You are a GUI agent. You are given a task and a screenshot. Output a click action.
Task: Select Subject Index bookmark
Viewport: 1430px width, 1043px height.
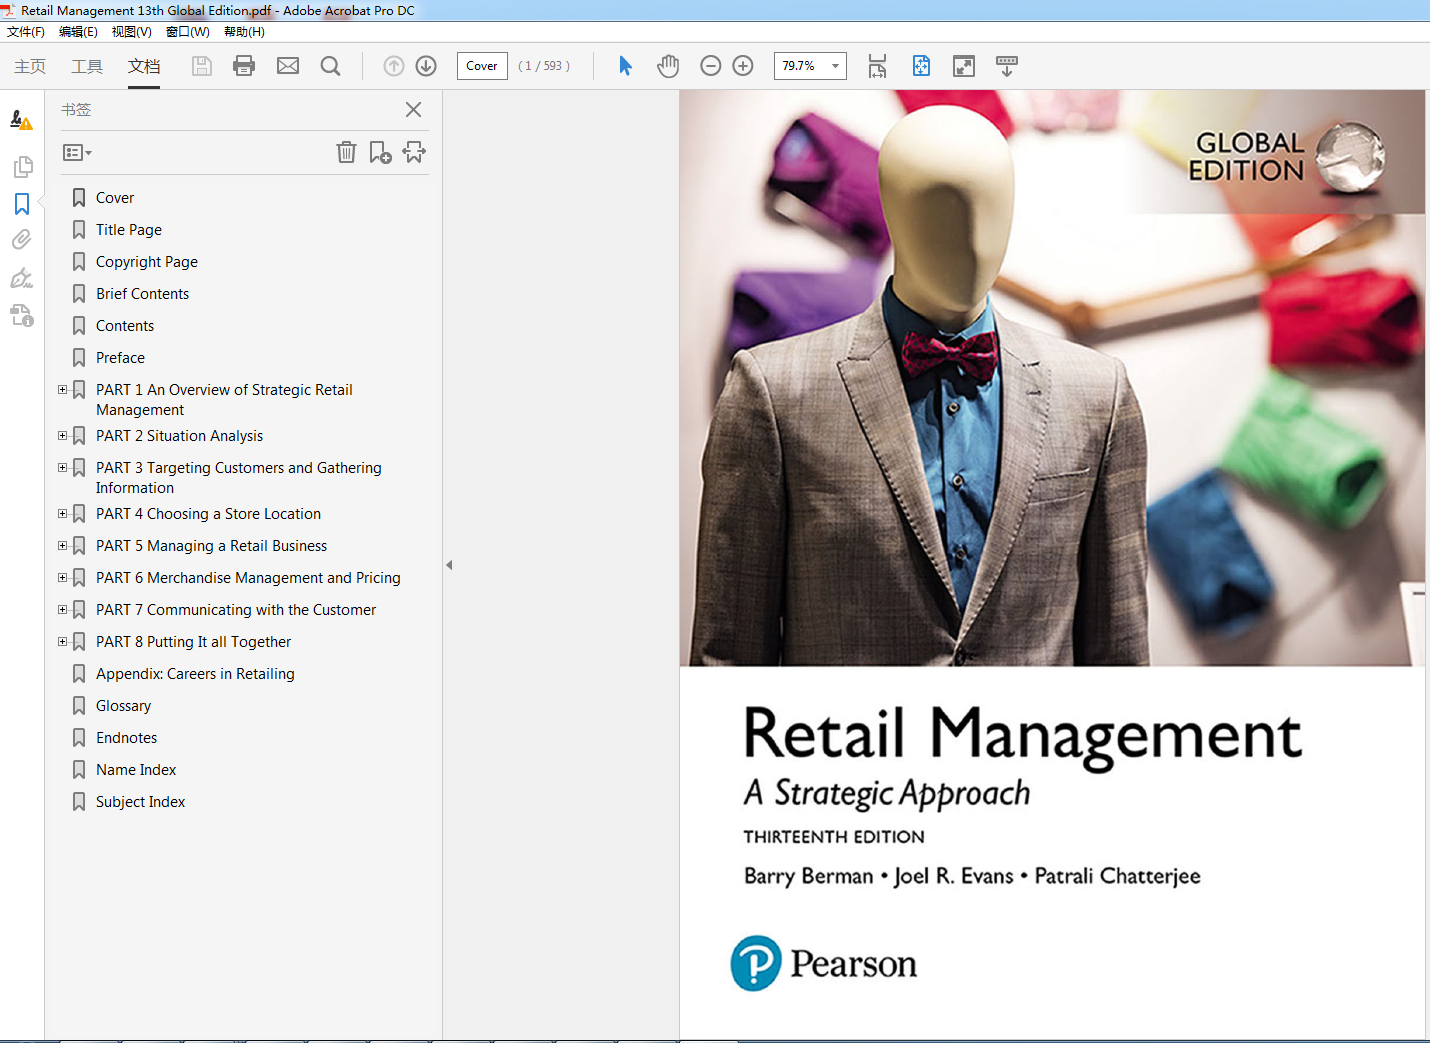140,802
